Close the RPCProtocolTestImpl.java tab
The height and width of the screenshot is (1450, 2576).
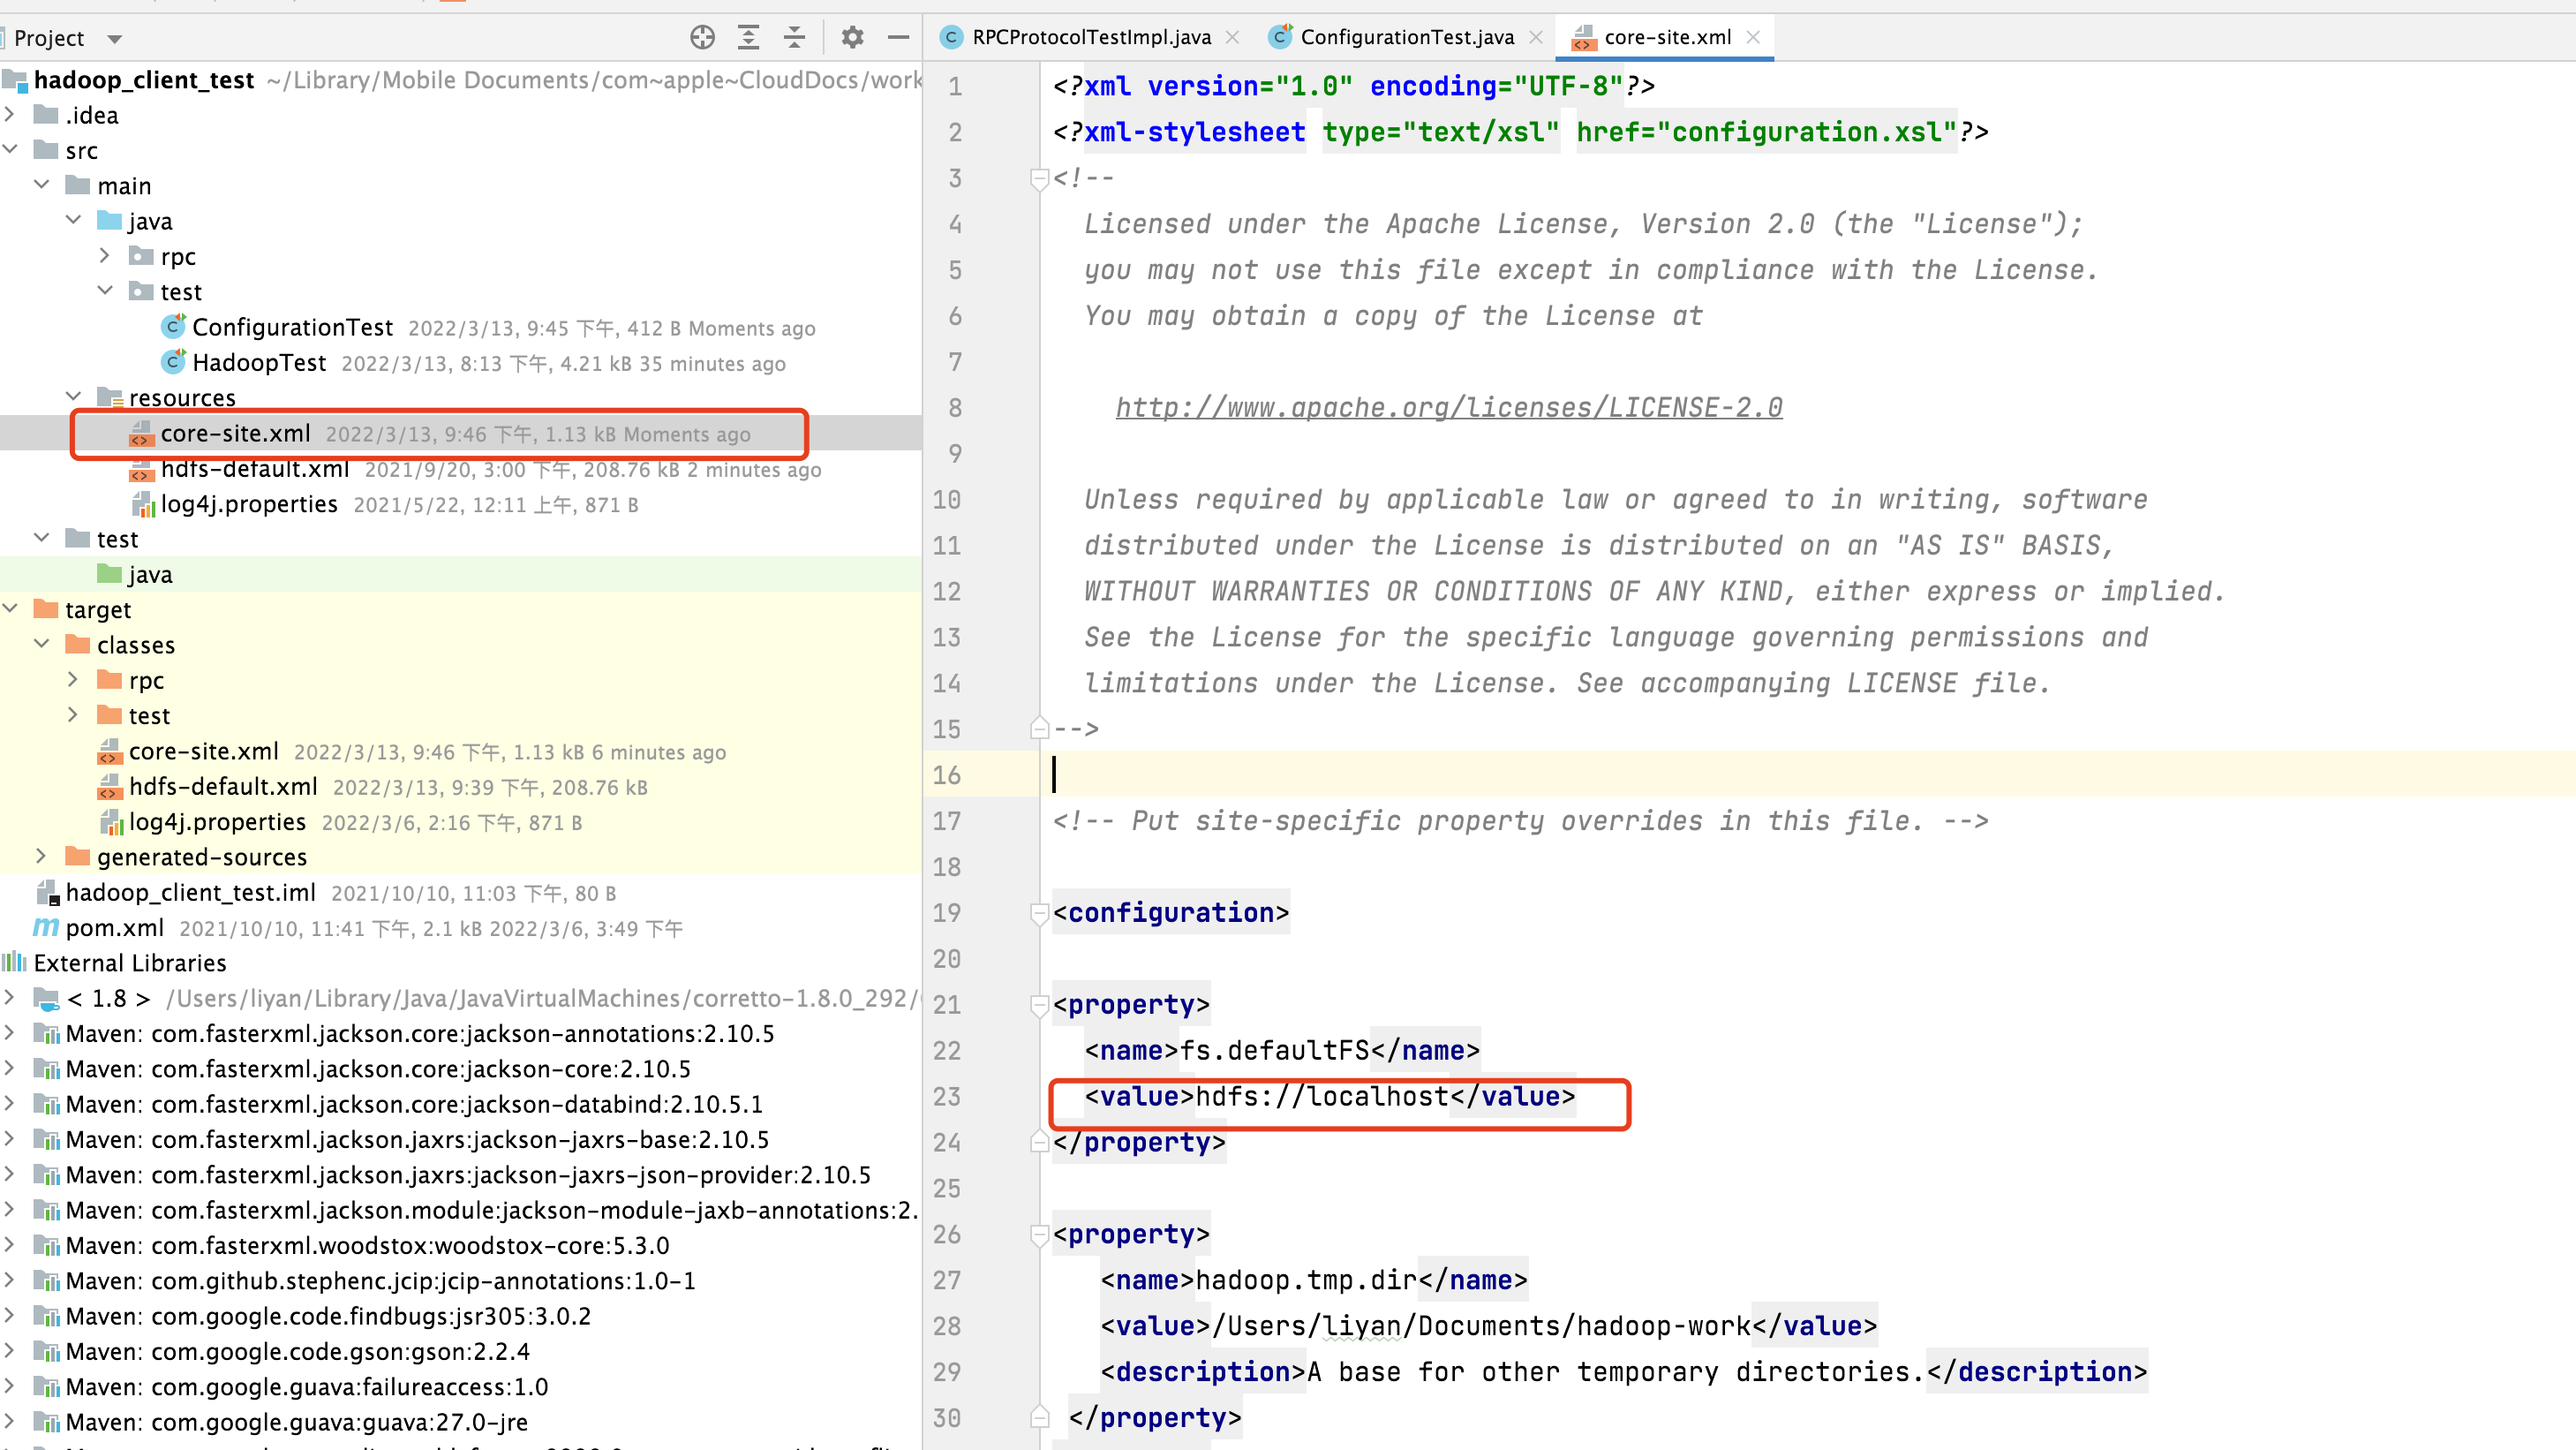click(x=1232, y=37)
